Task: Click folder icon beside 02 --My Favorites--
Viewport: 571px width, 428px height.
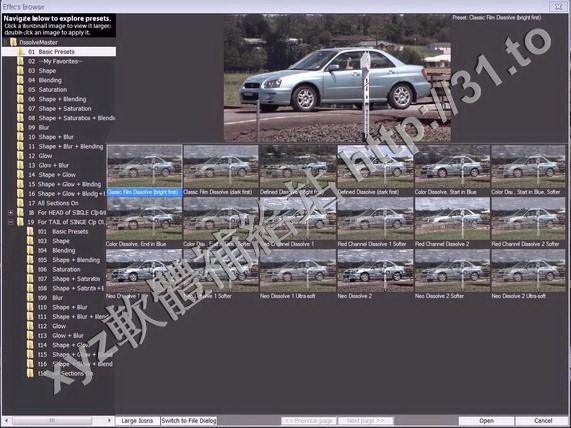Action: click(x=20, y=61)
